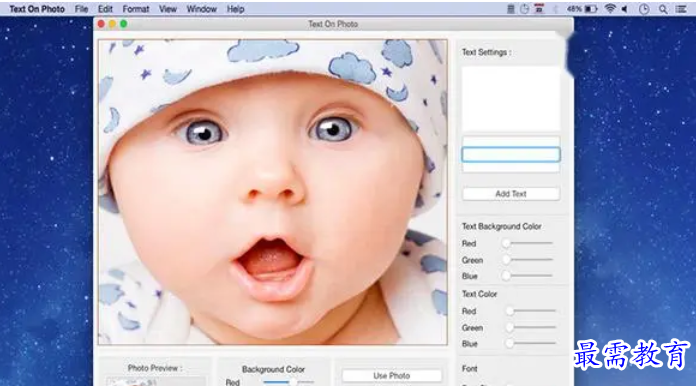The image size is (696, 386).
Task: Click the 48% battery percentage text
Action: (x=574, y=9)
